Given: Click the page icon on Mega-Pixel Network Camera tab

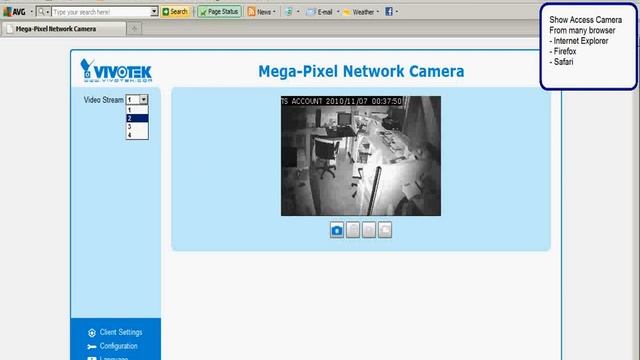Looking at the screenshot, I should click(x=9, y=29).
